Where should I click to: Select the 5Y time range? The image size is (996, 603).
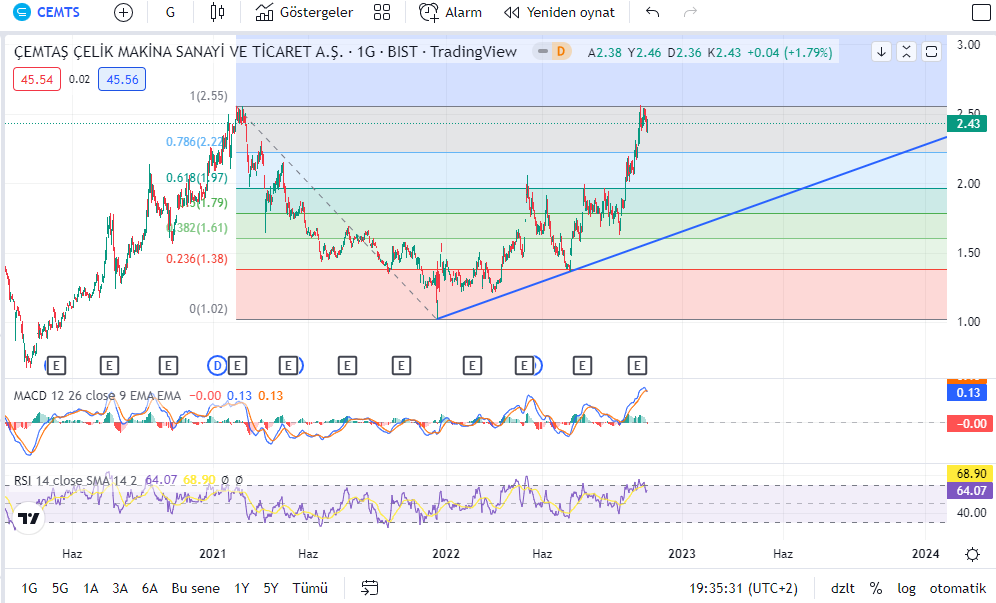pos(271,588)
